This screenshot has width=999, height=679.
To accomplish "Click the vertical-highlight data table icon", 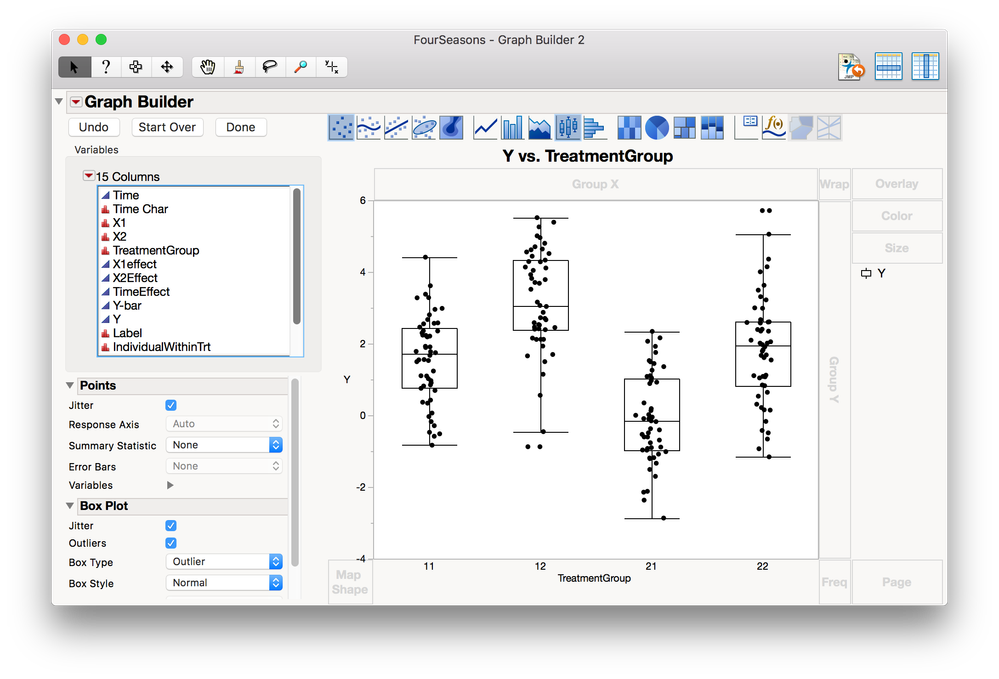I will pos(925,66).
